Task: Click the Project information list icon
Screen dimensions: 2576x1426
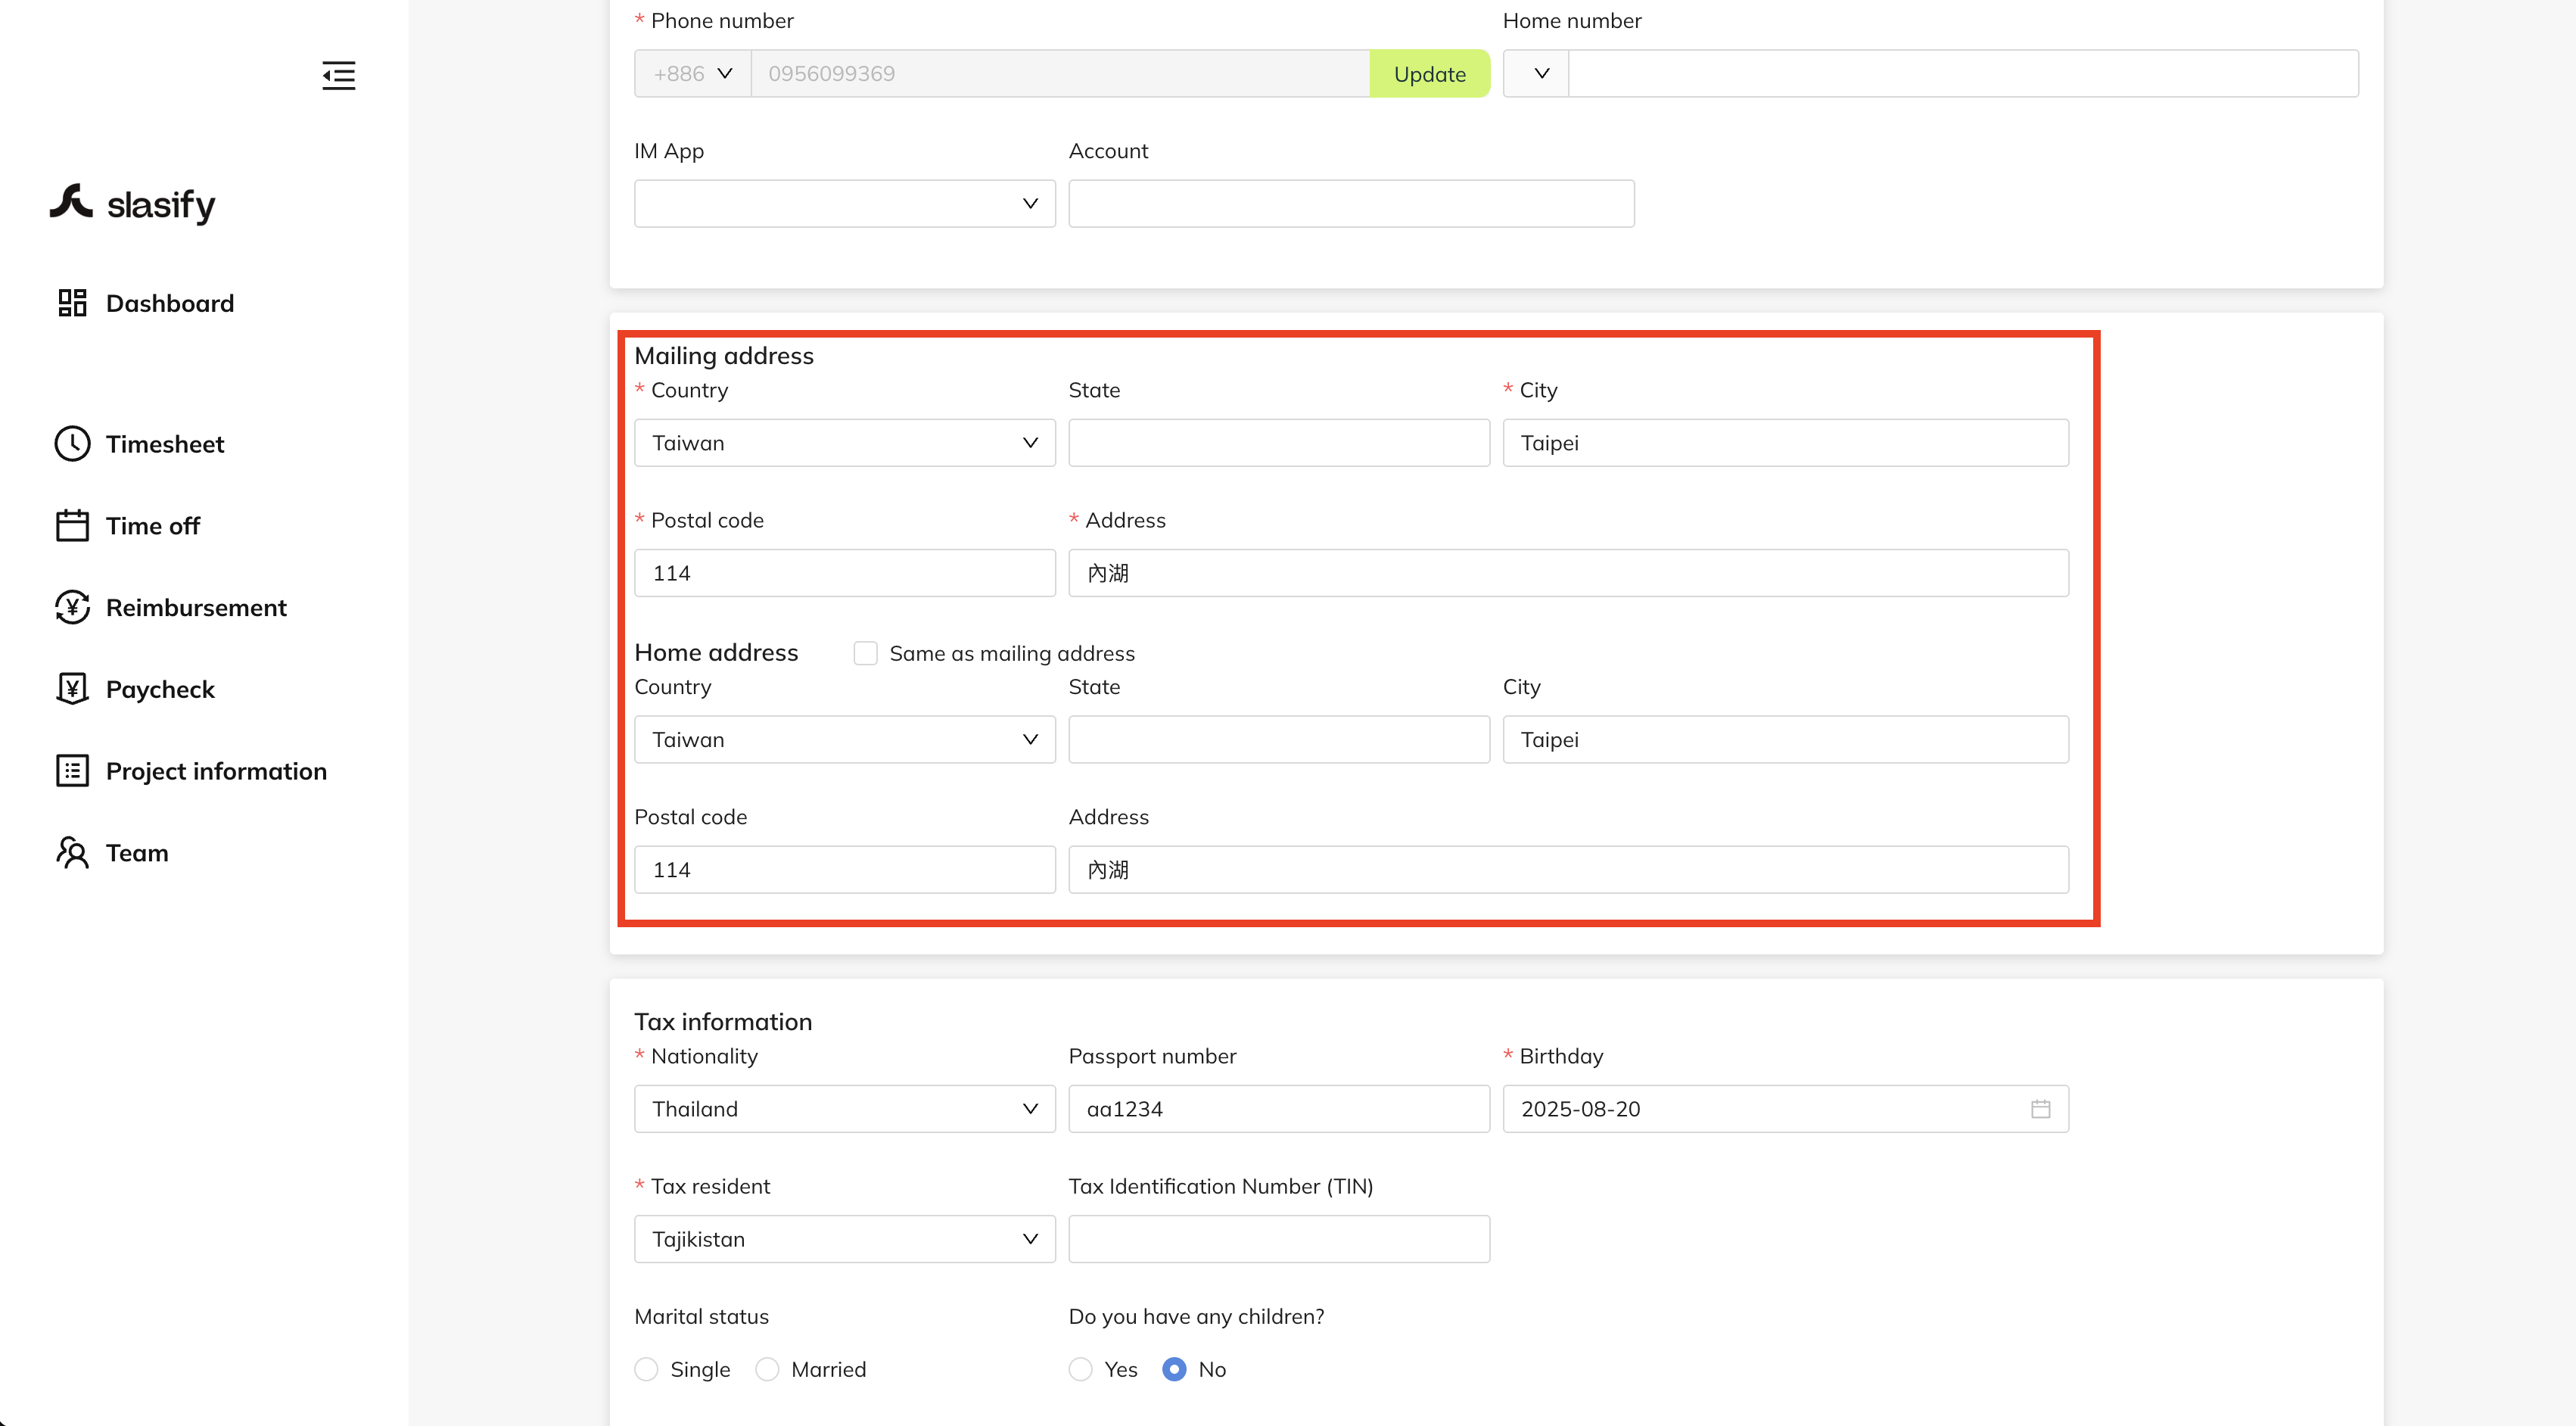Action: (72, 771)
